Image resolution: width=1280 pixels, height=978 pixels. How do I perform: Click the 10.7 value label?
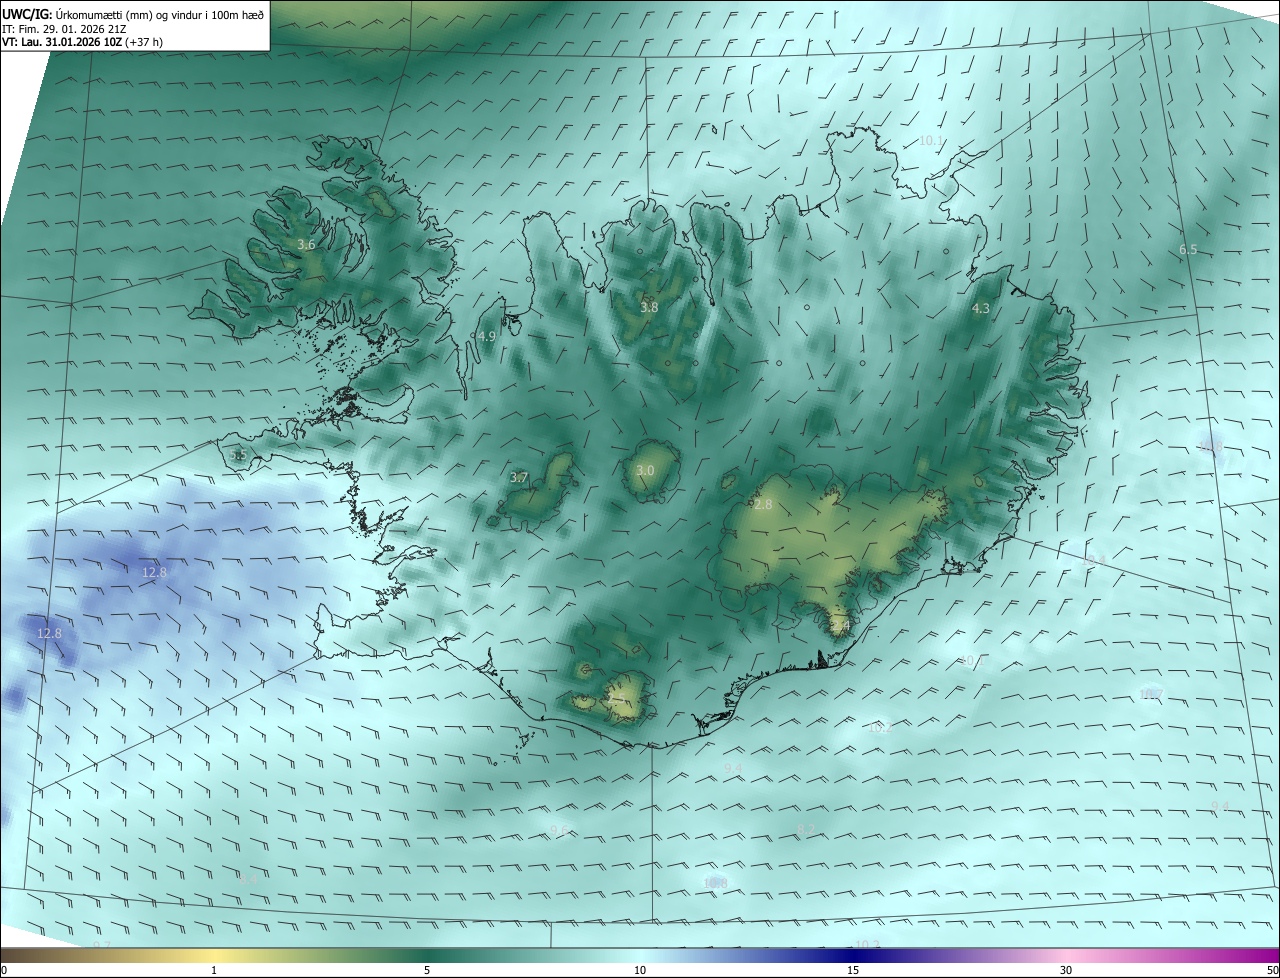tap(1152, 694)
